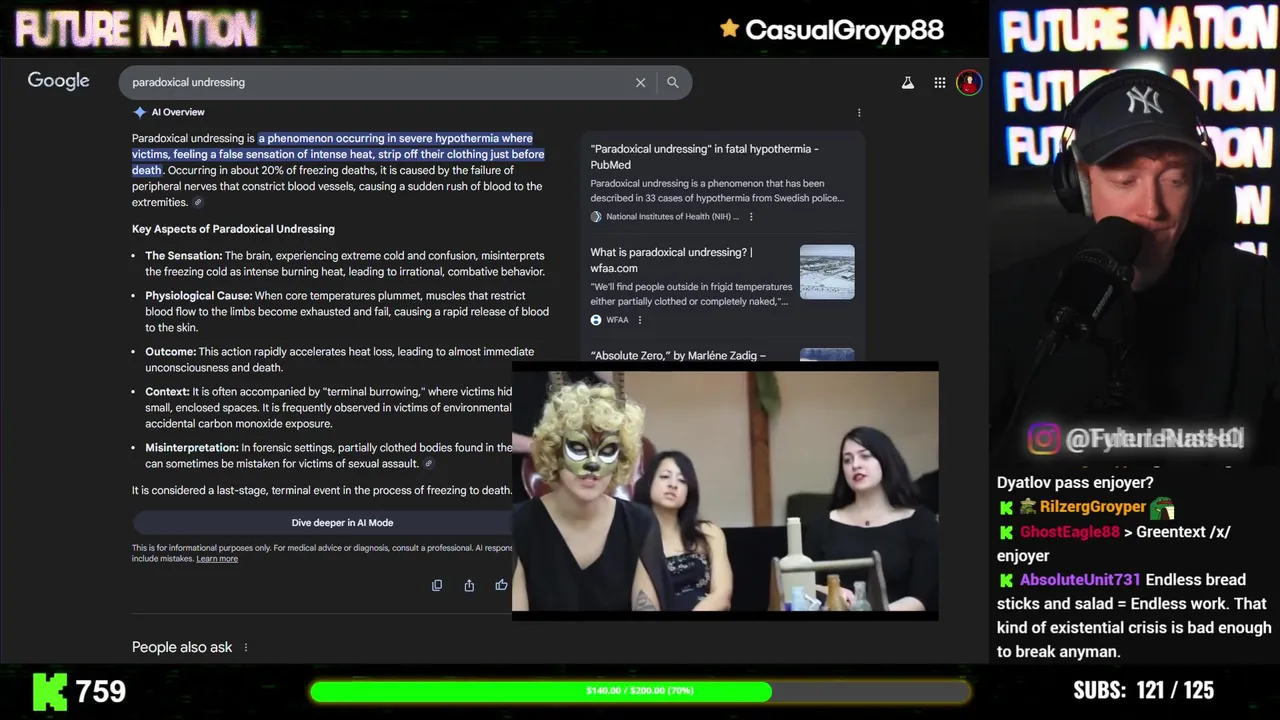Click the Instagram icon on the overlay
Viewport: 1280px width, 720px height.
point(1043,438)
